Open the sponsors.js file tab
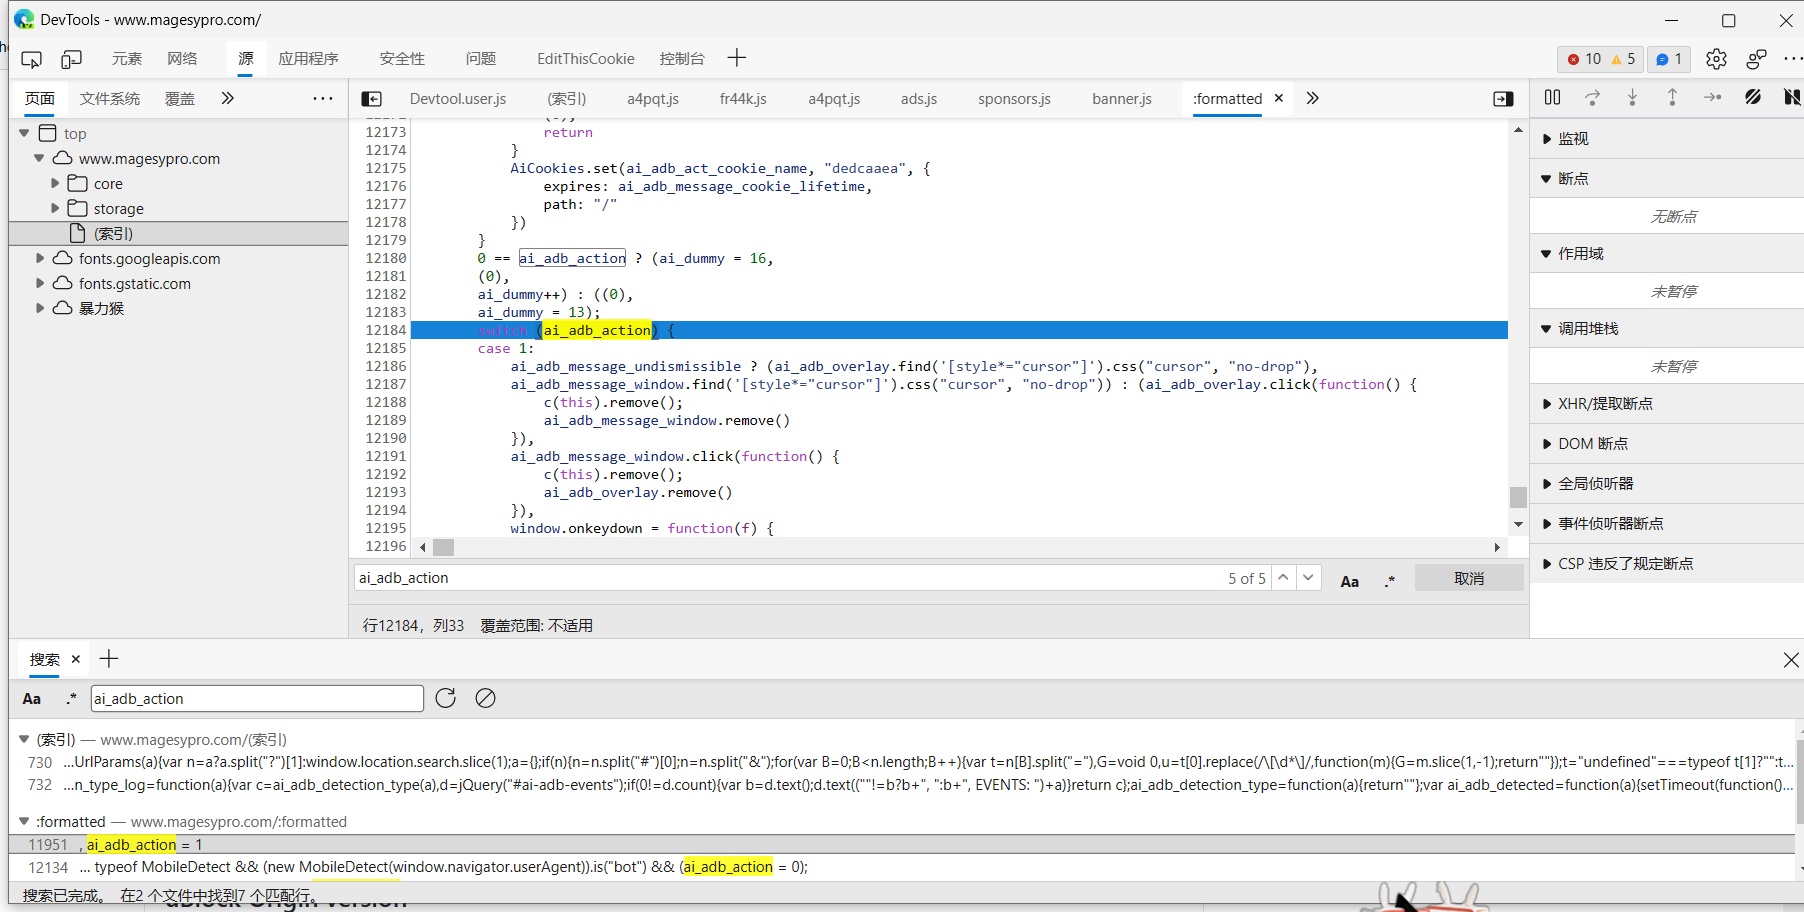This screenshot has width=1804, height=912. (1013, 98)
